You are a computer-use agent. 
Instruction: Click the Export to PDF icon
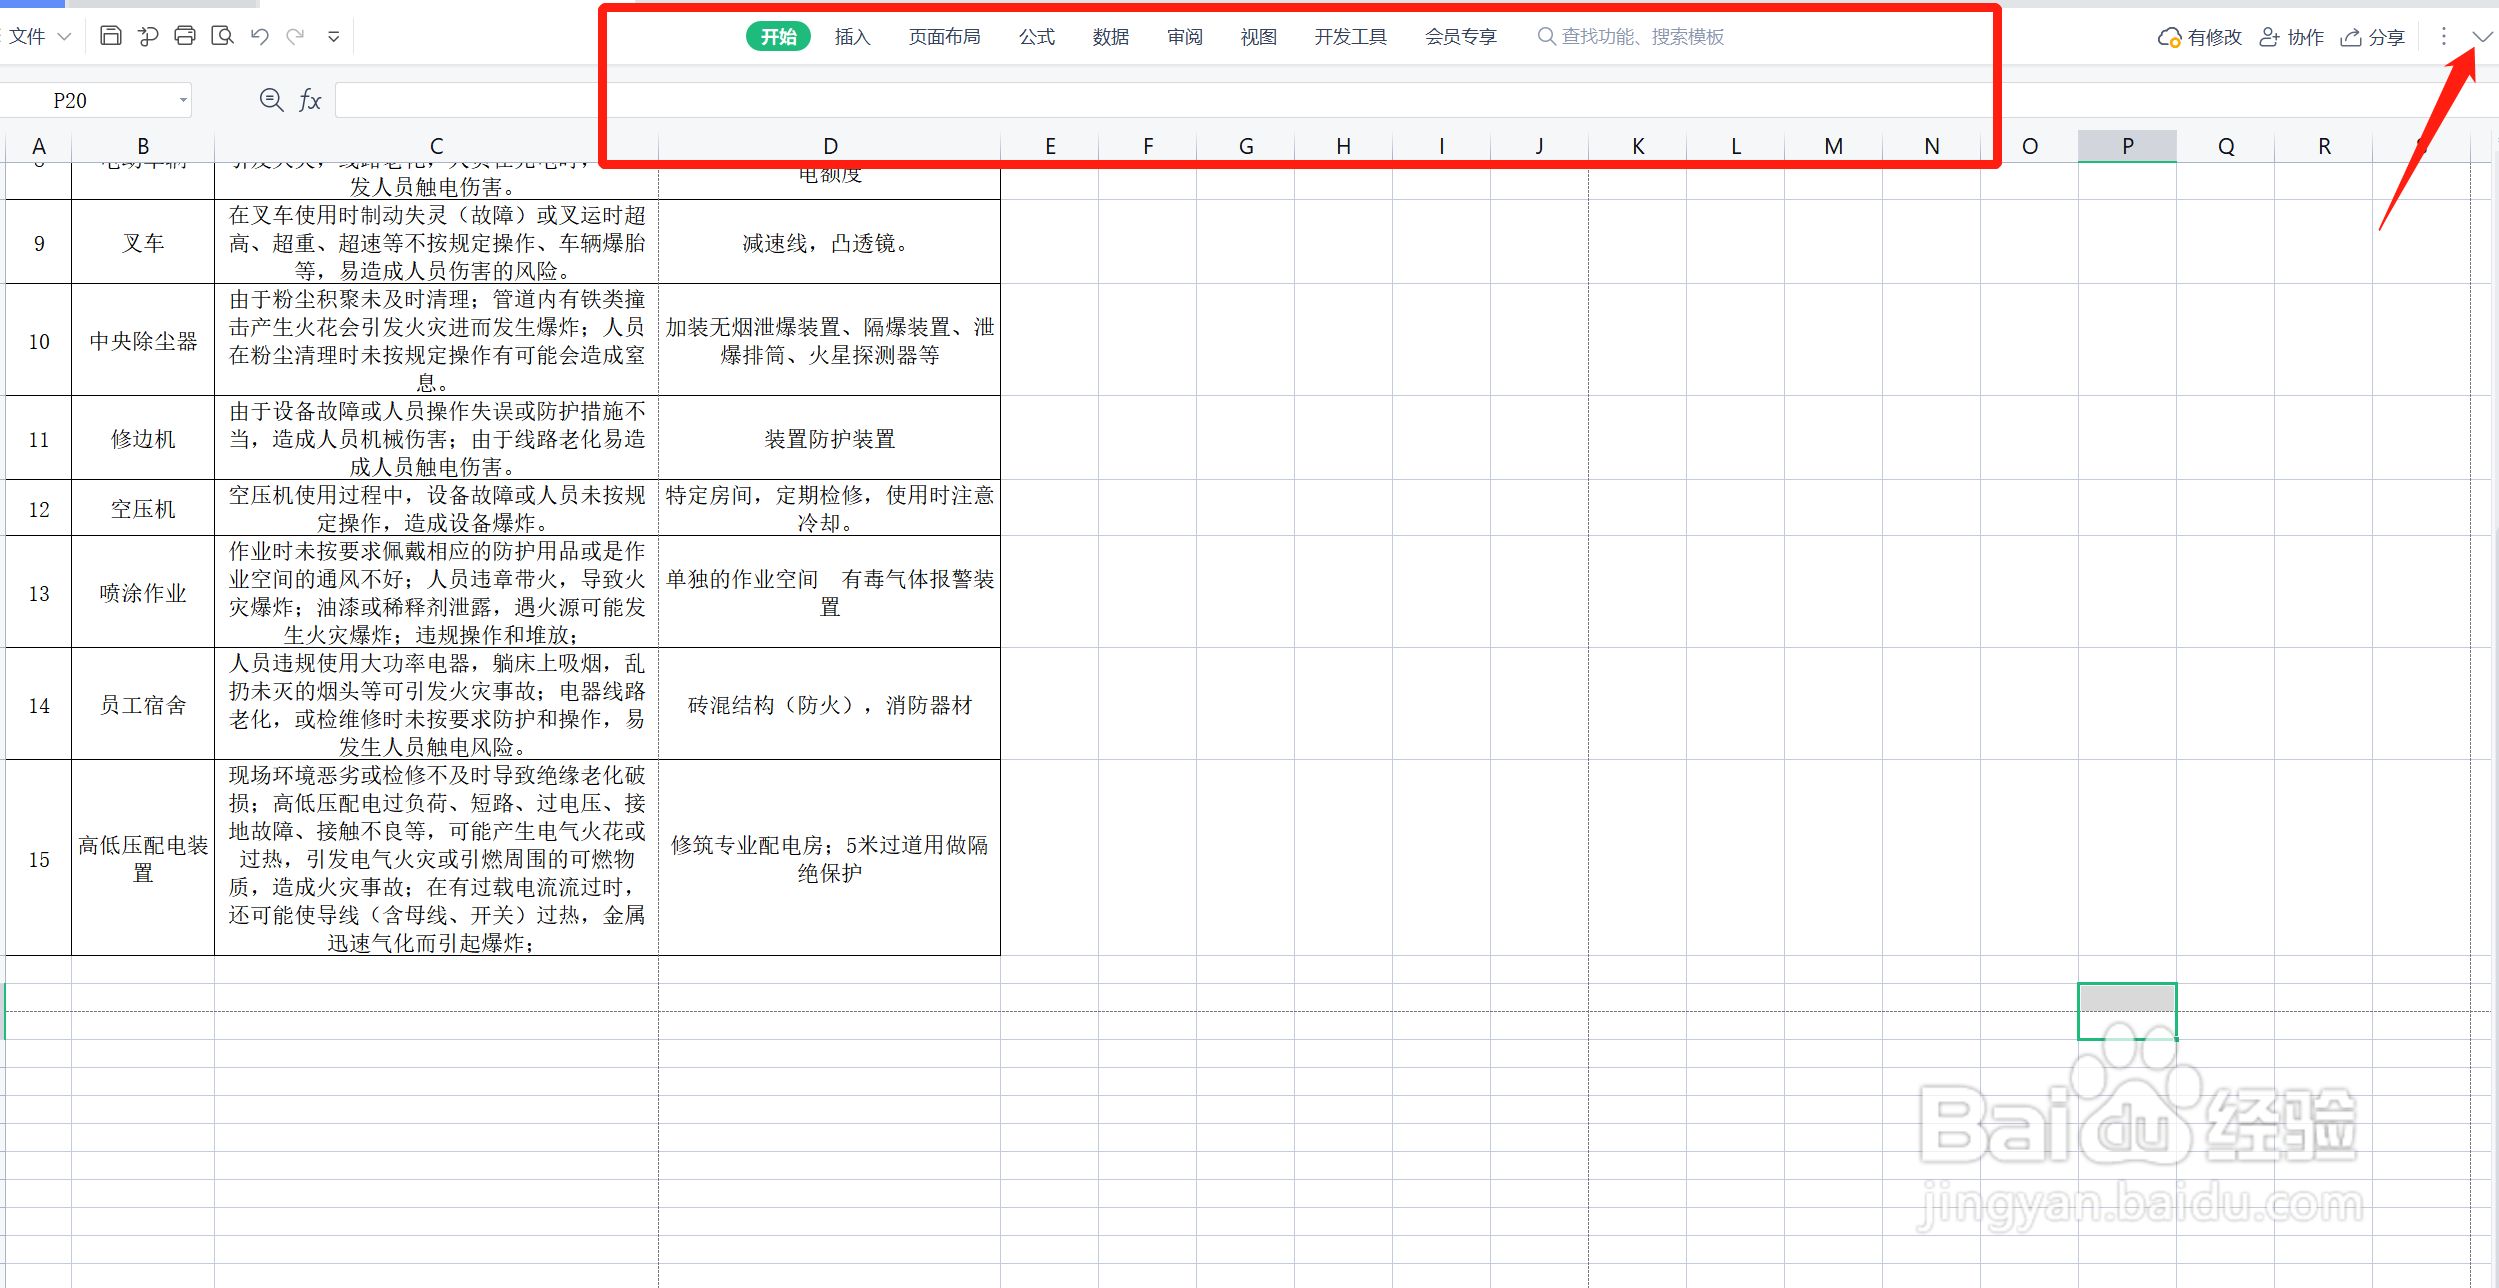click(x=148, y=35)
